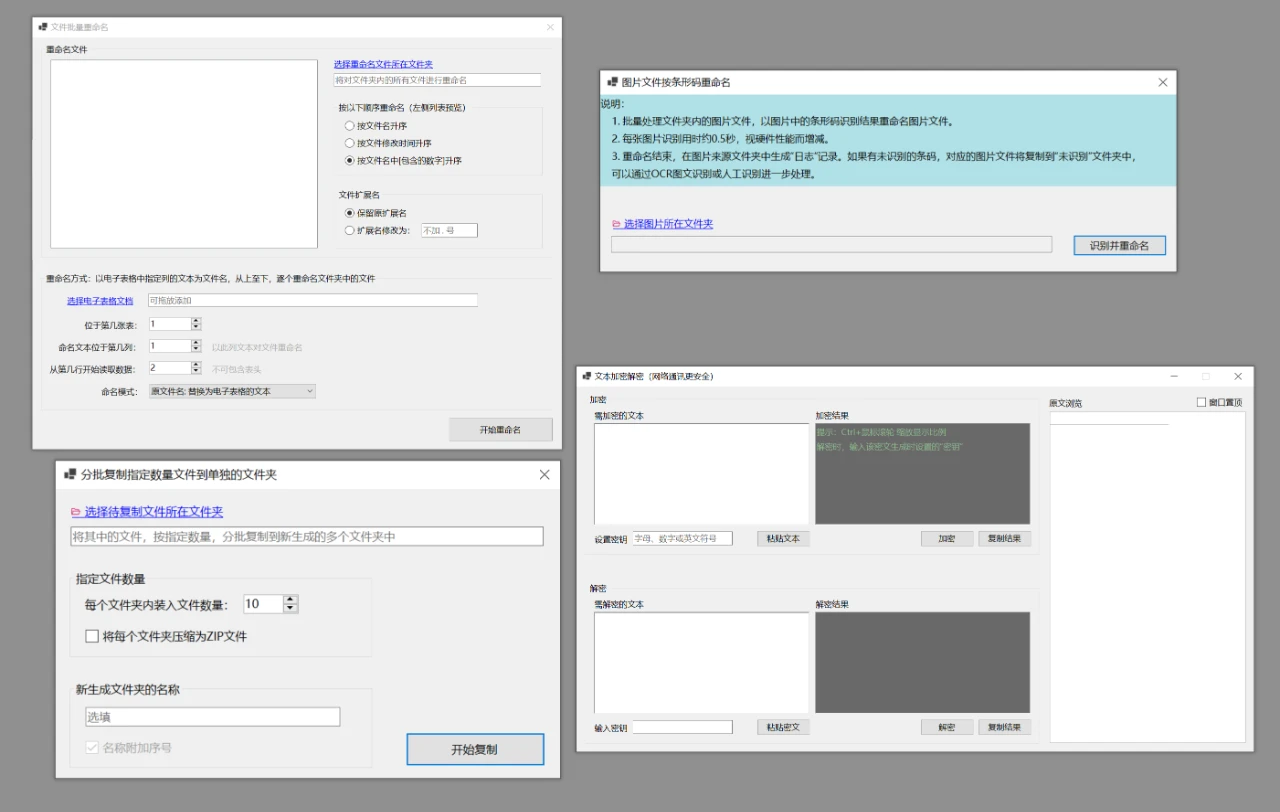
Task: Click the 加密结果 output panel
Action: (x=923, y=474)
